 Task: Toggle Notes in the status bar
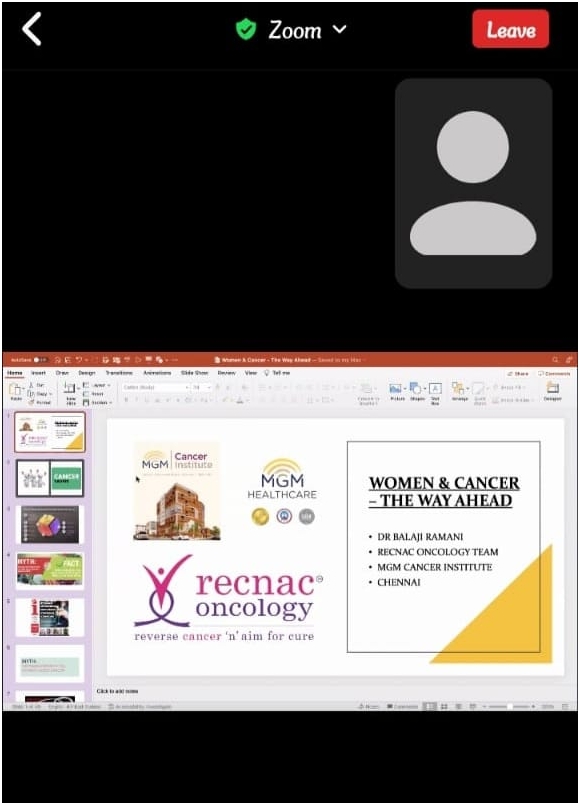(368, 707)
